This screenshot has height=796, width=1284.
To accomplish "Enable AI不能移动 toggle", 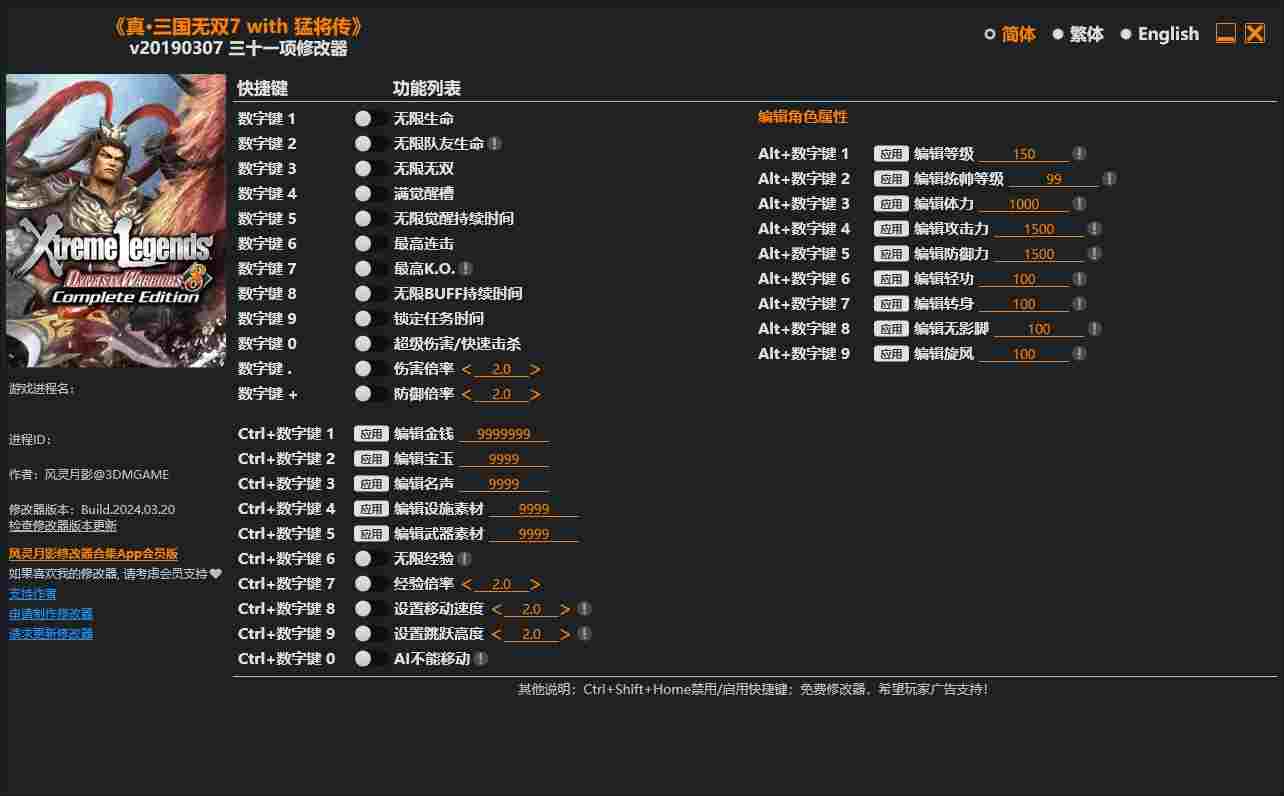I will (371, 659).
